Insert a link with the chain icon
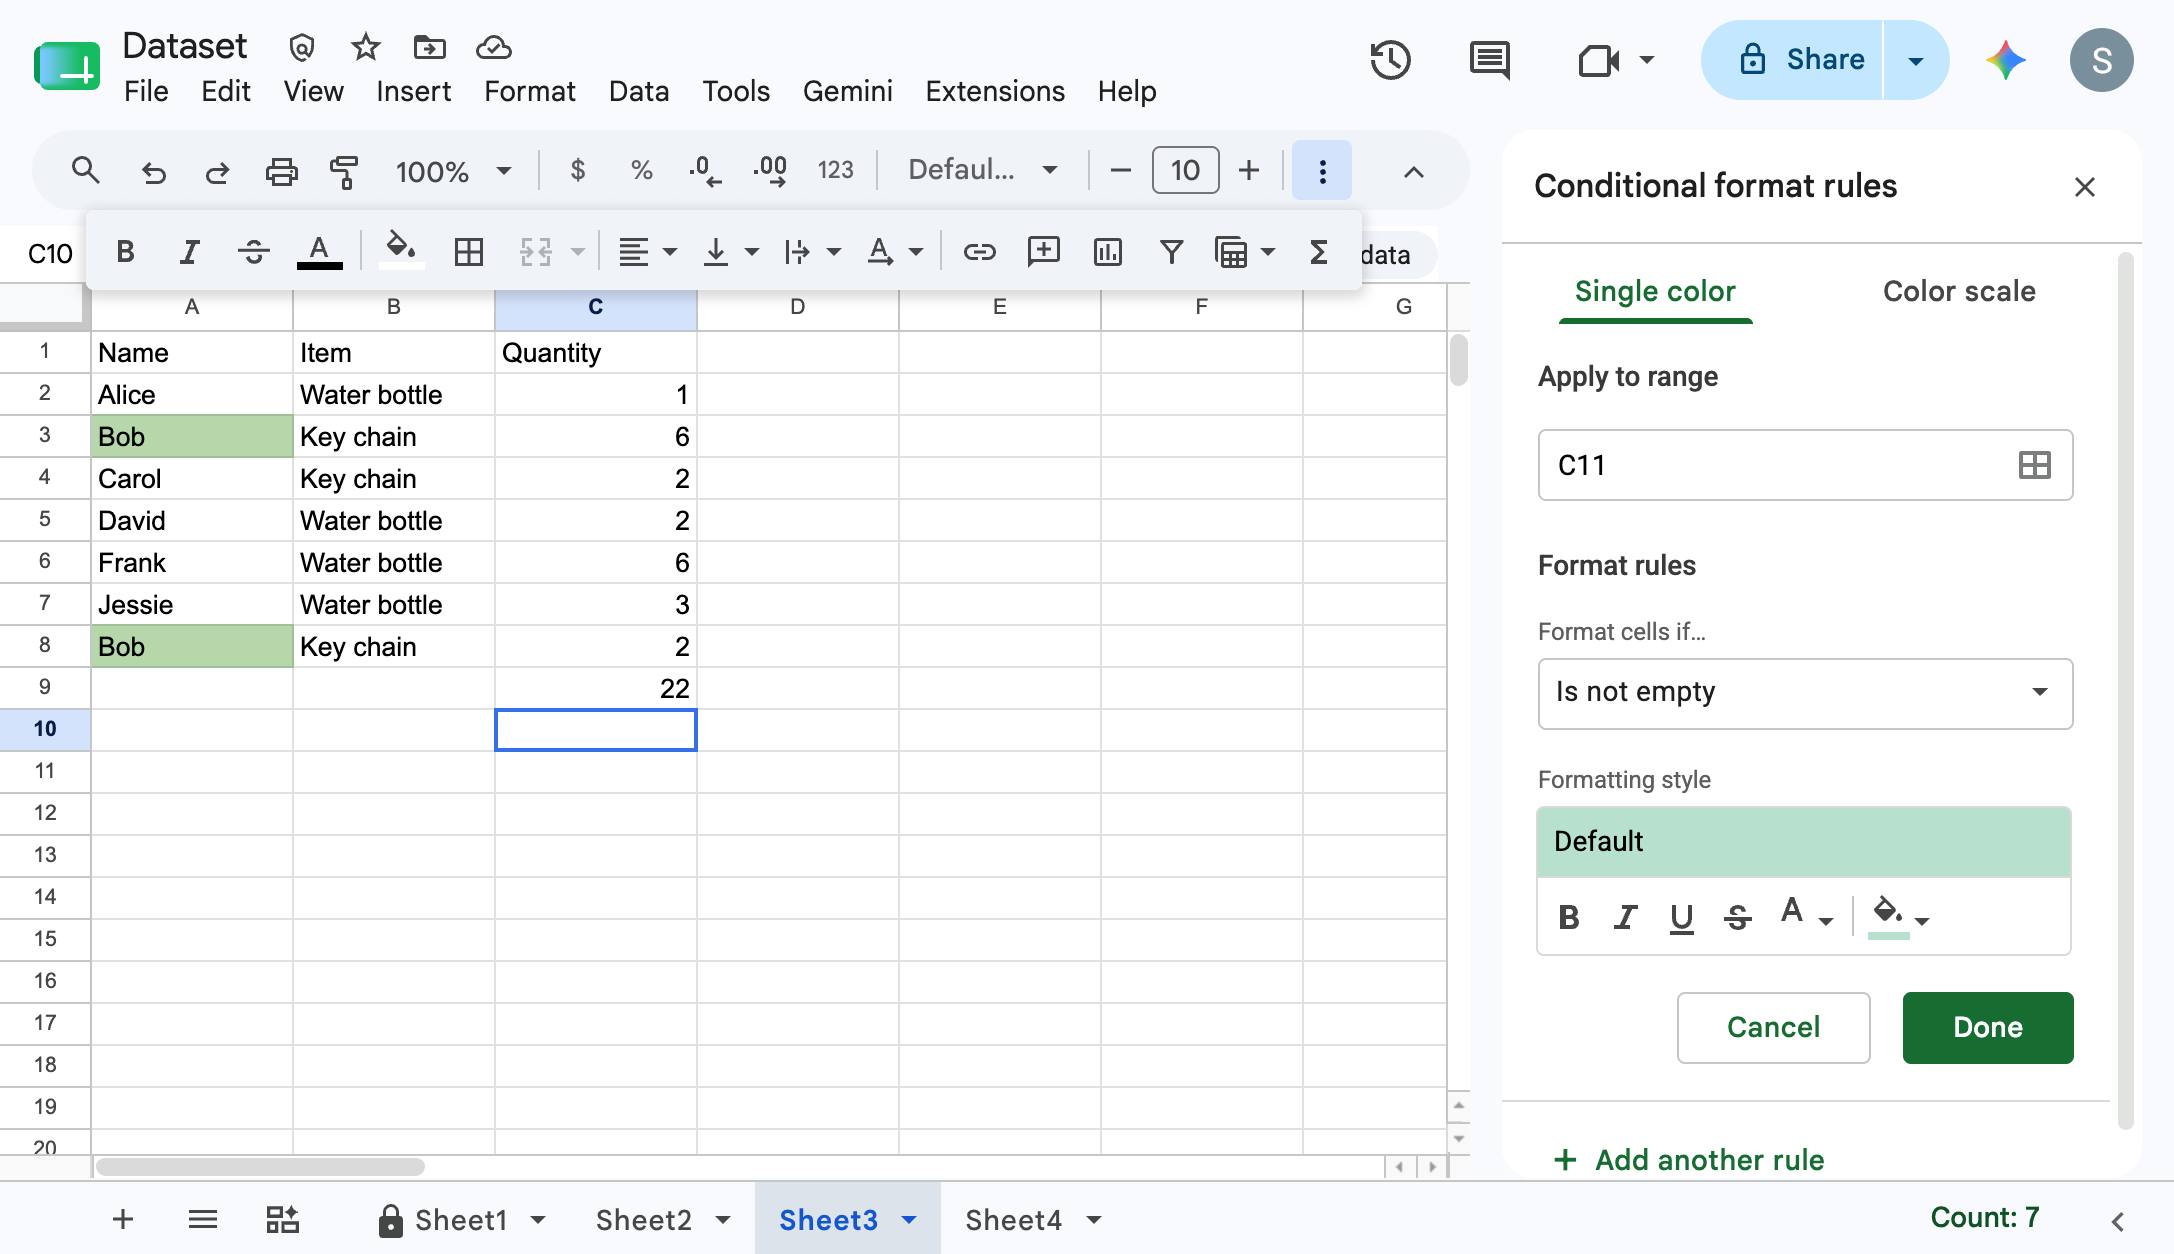The width and height of the screenshot is (2174, 1254). (979, 252)
